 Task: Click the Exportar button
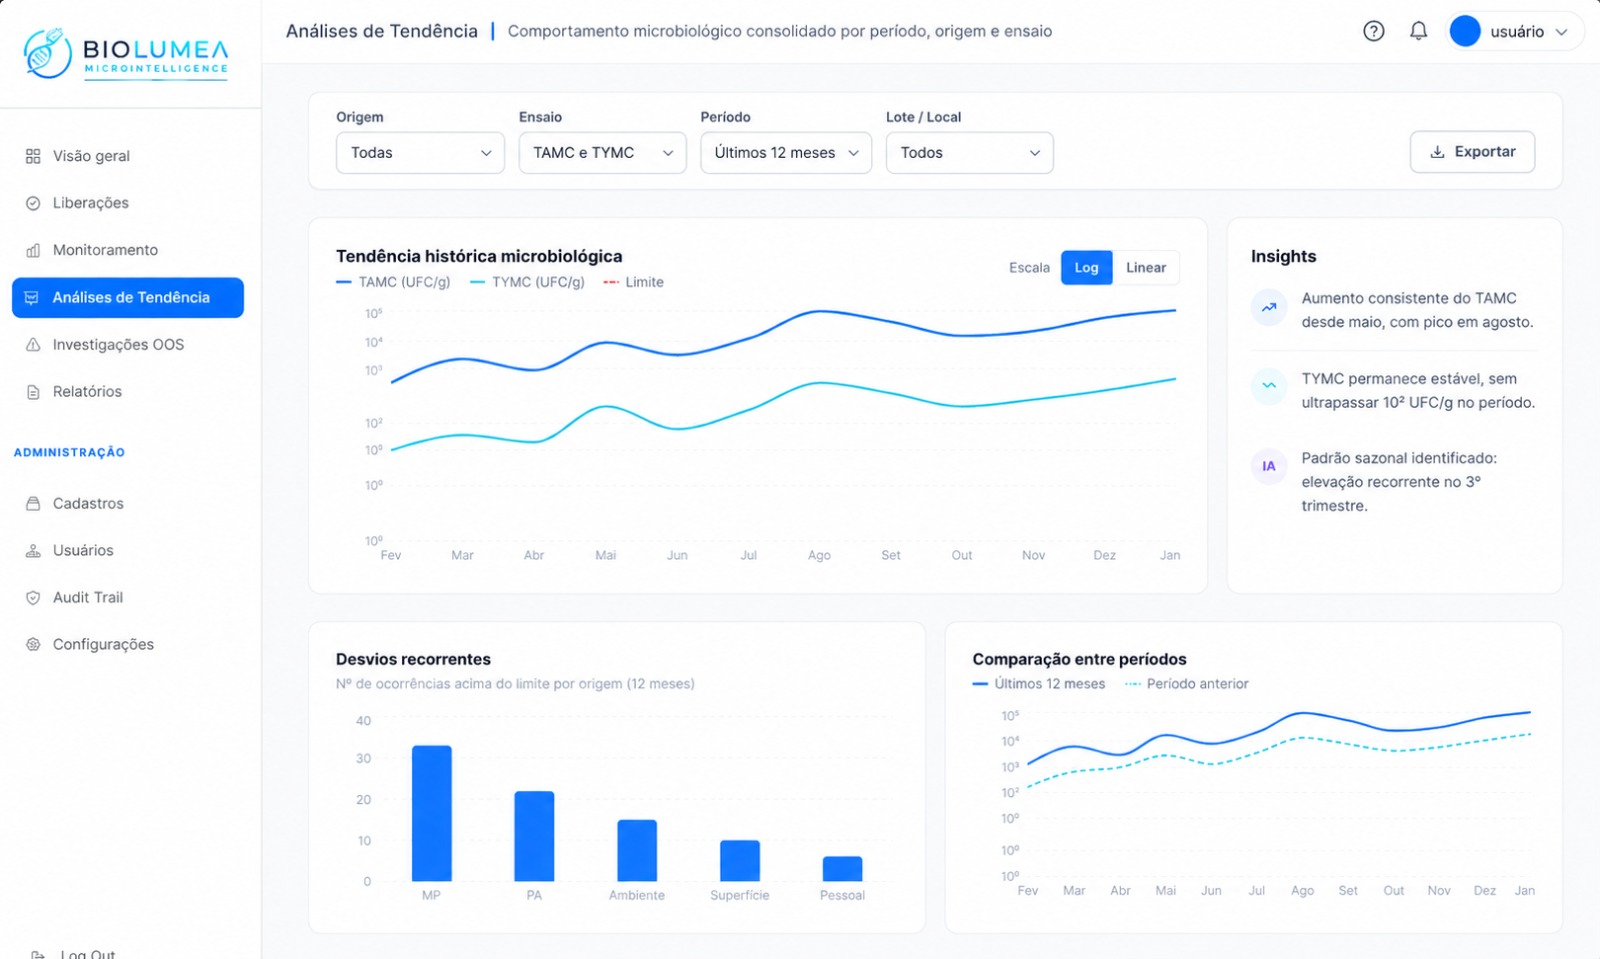(1472, 152)
